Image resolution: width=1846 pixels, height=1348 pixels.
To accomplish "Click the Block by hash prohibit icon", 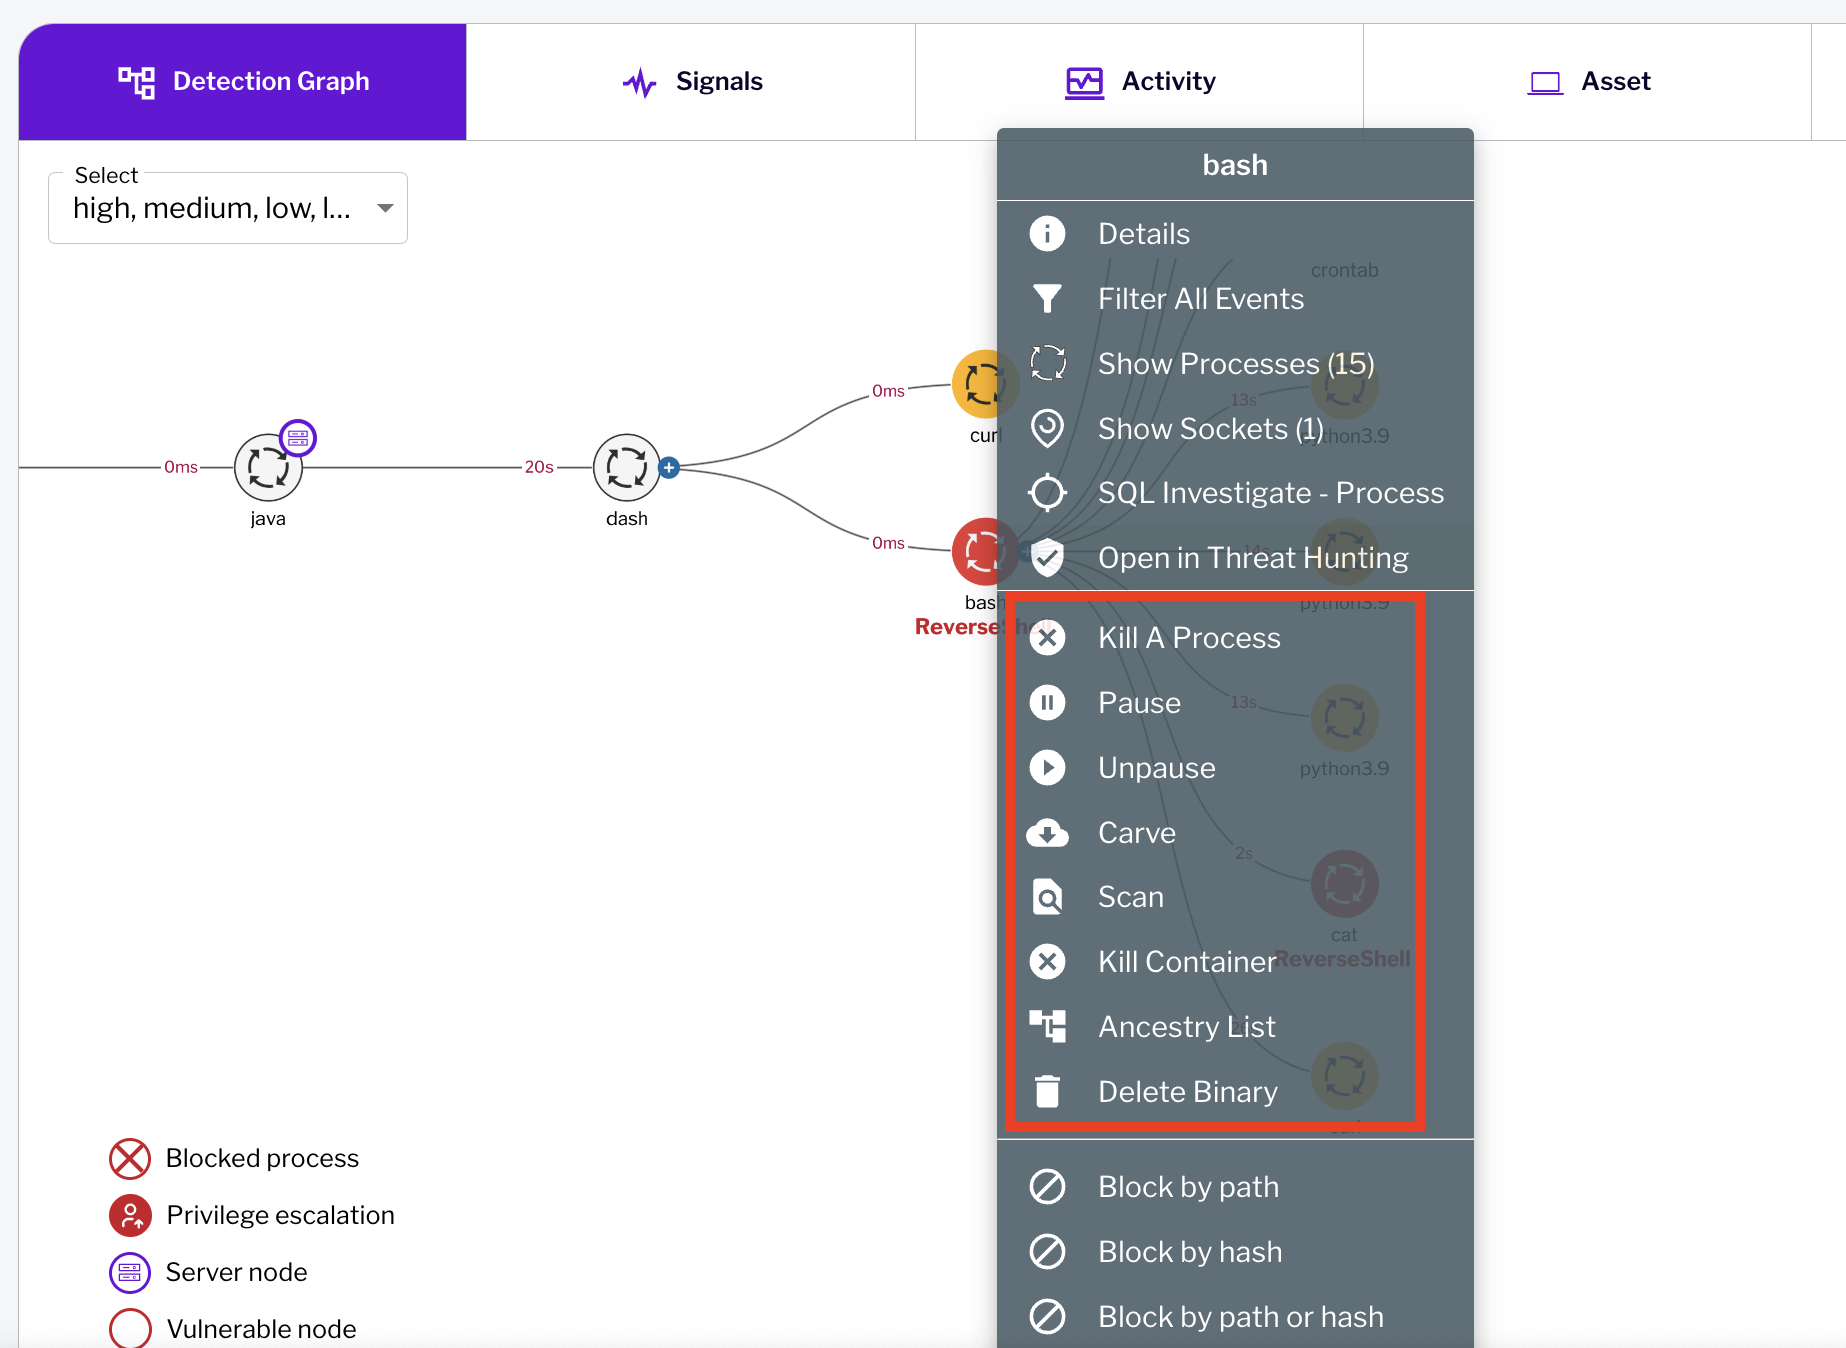I will click(x=1047, y=1252).
